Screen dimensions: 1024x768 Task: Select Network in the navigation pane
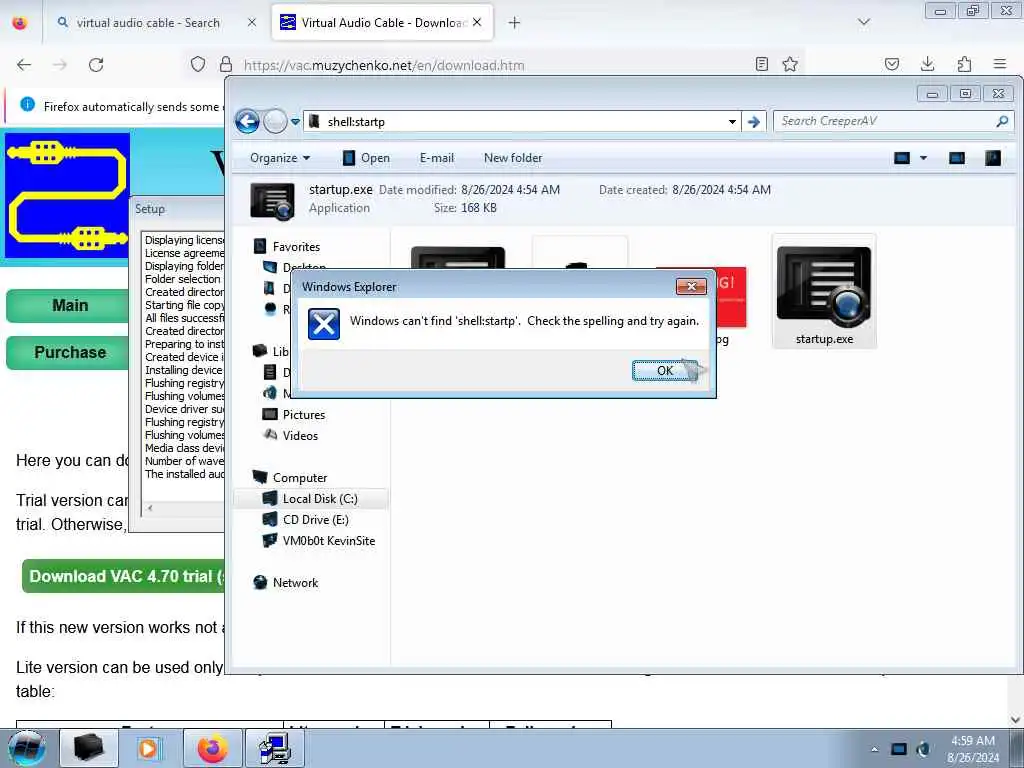pos(286,583)
